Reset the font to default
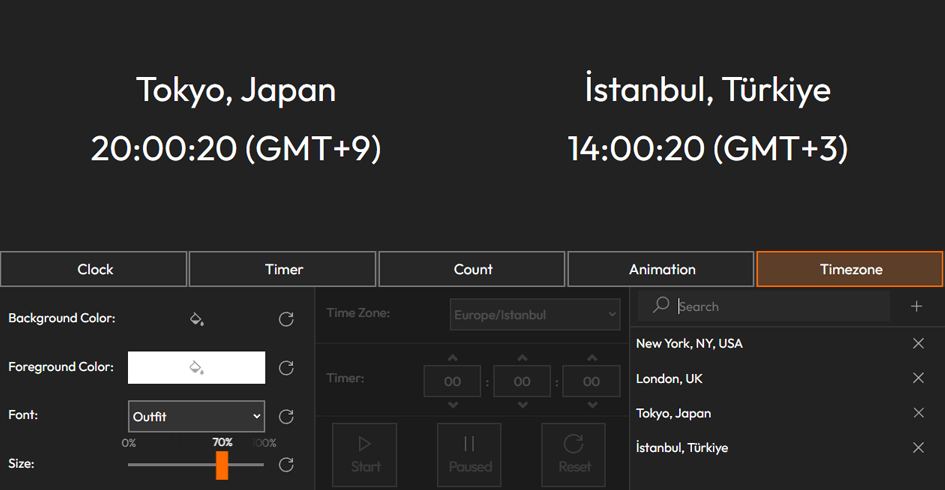945x490 pixels. 286,416
